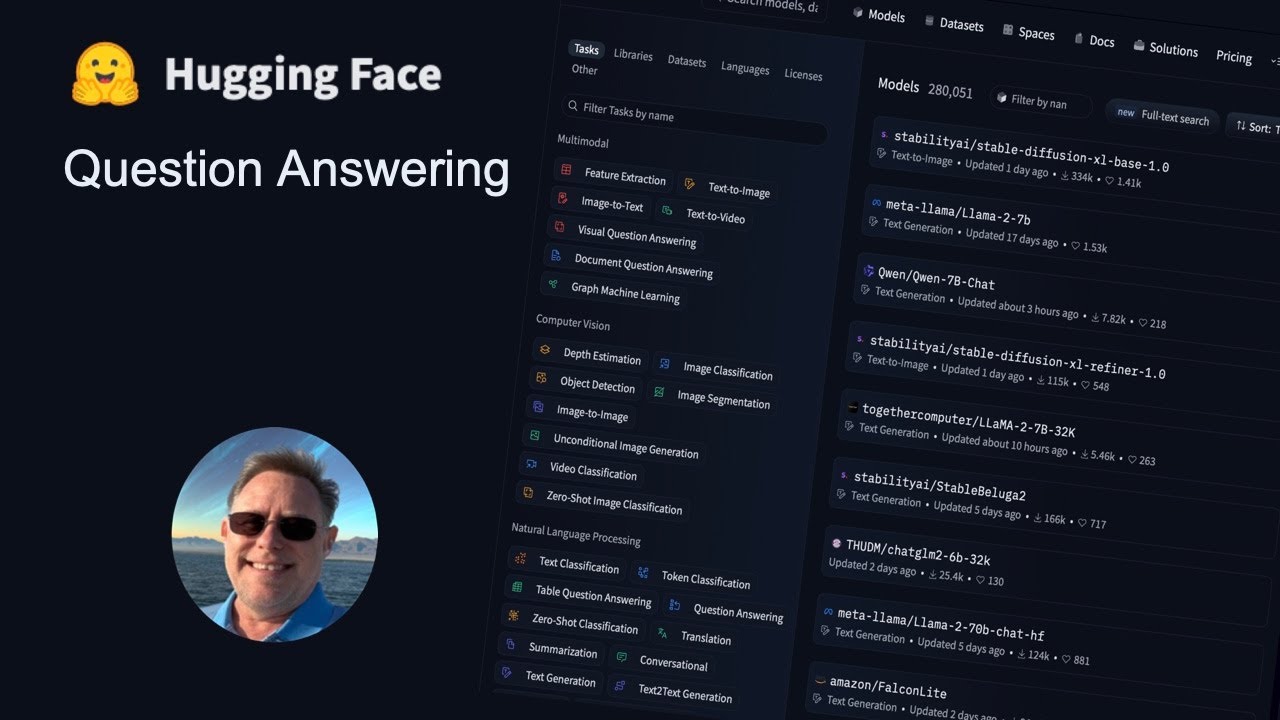Screen dimensions: 1280x720
Task: Select the Translation task
Action: click(695, 636)
